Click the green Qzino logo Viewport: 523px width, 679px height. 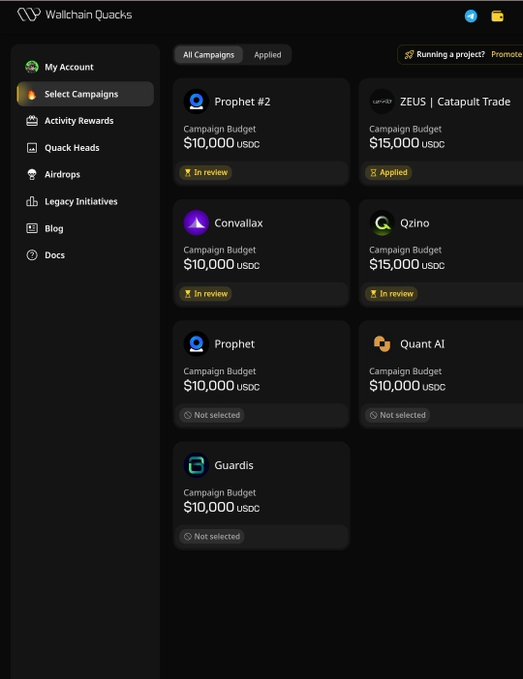click(382, 223)
